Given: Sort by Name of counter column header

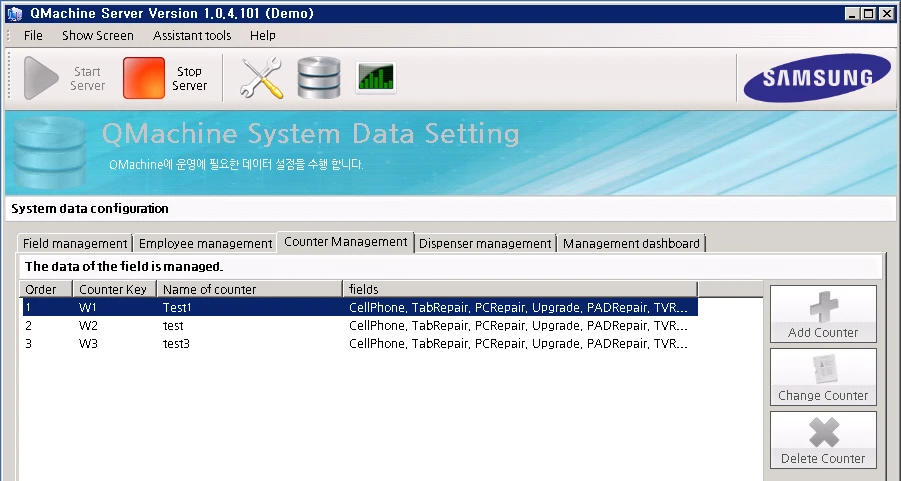Looking at the screenshot, I should (250, 289).
